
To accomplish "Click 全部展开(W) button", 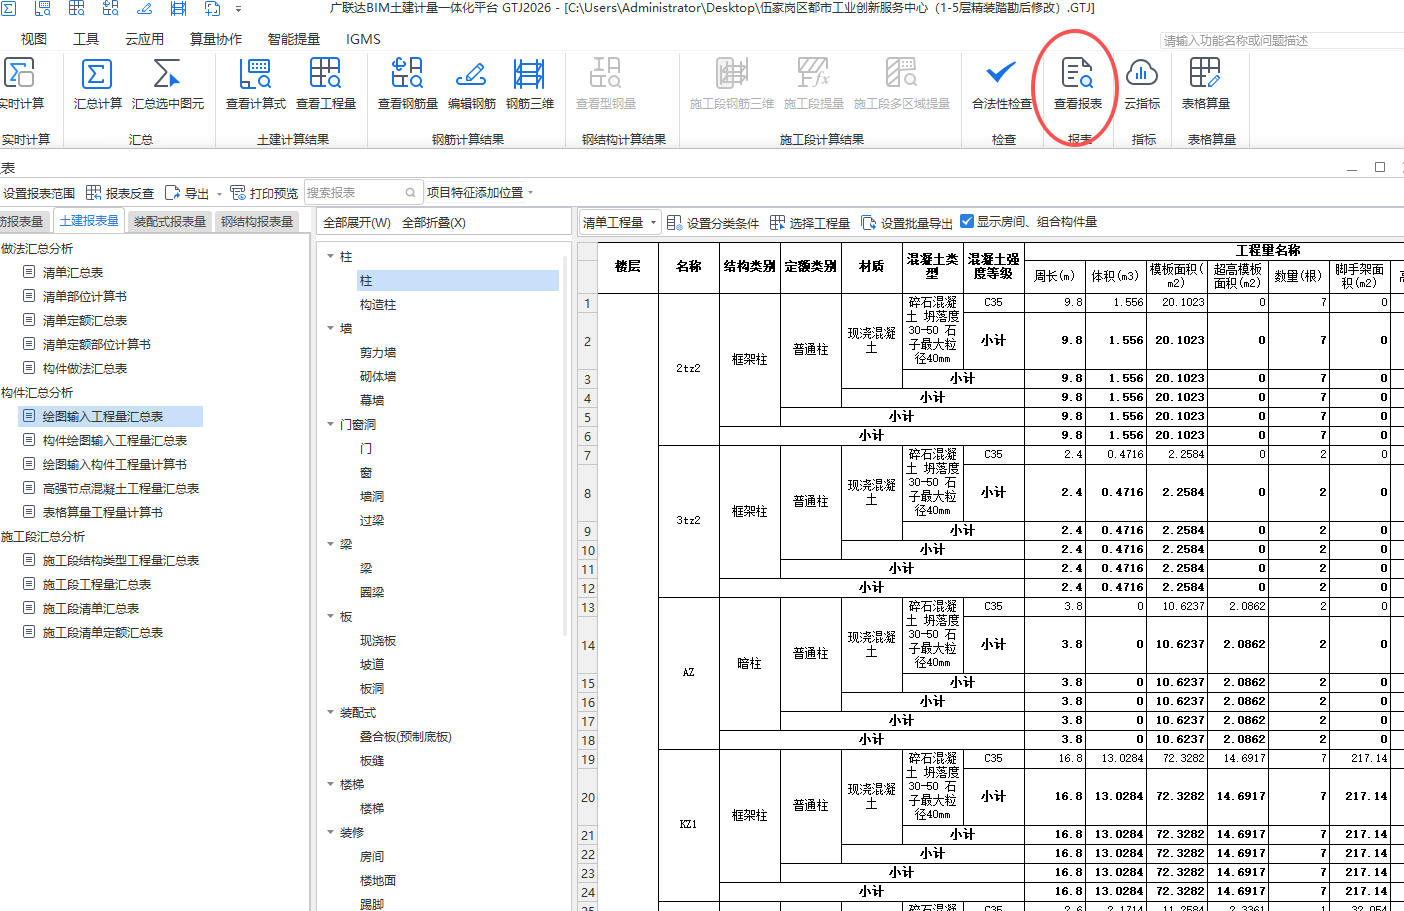I will click(357, 223).
